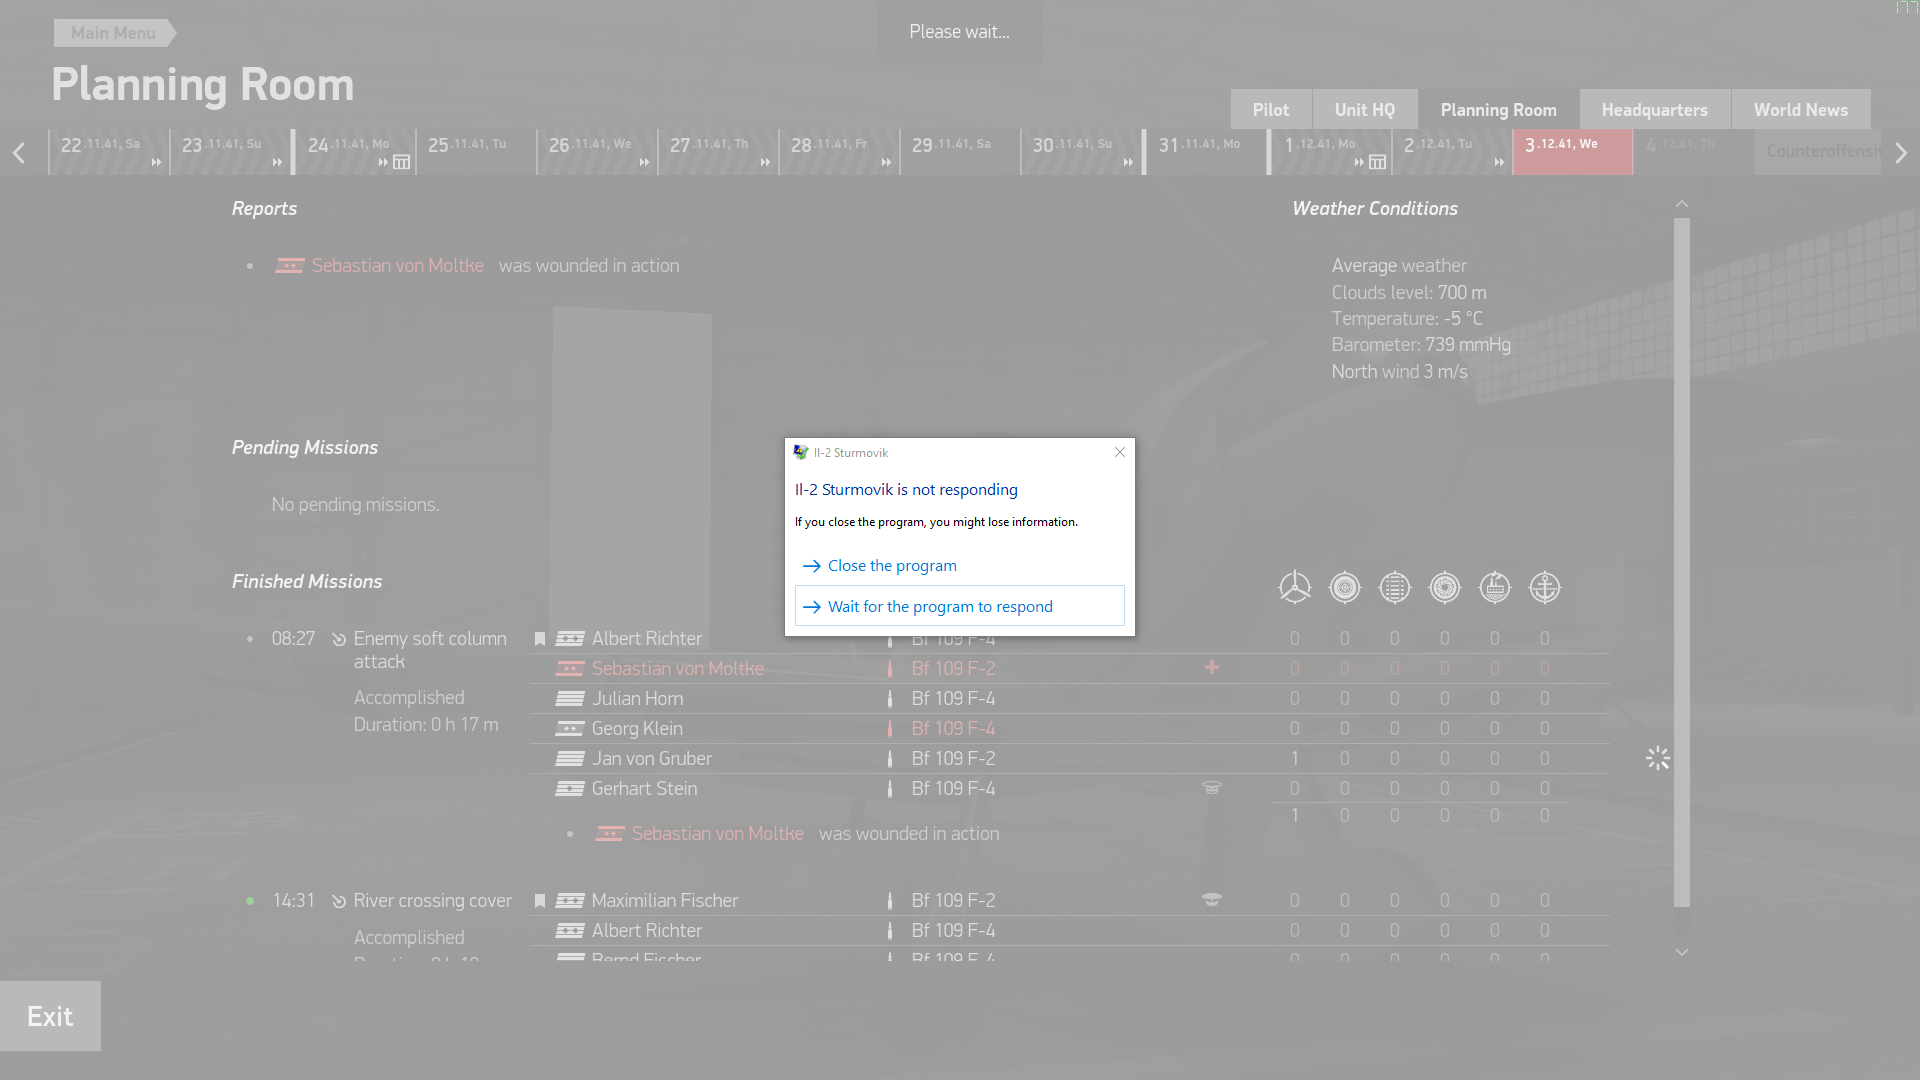Select the 3.12.41 Wednesday timeline date
This screenshot has height=1080, width=1920.
[1571, 152]
